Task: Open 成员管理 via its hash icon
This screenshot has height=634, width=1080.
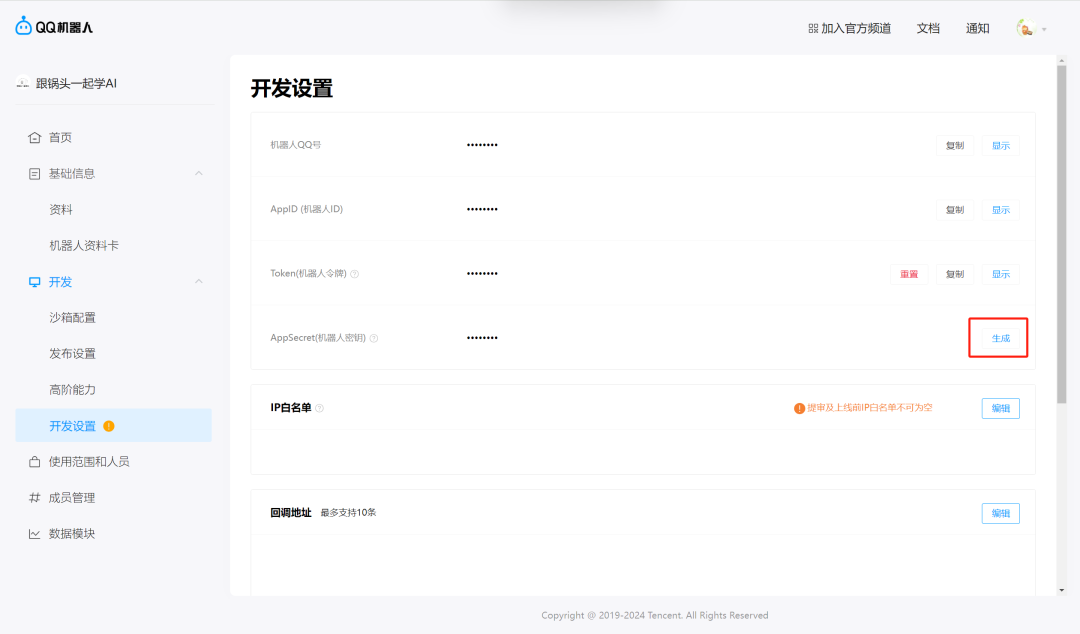Action: click(35, 497)
